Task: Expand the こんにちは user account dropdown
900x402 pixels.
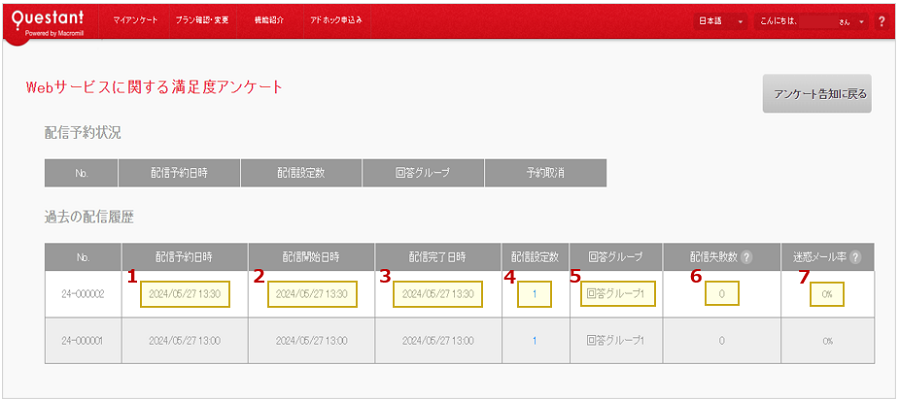Action: pos(812,21)
